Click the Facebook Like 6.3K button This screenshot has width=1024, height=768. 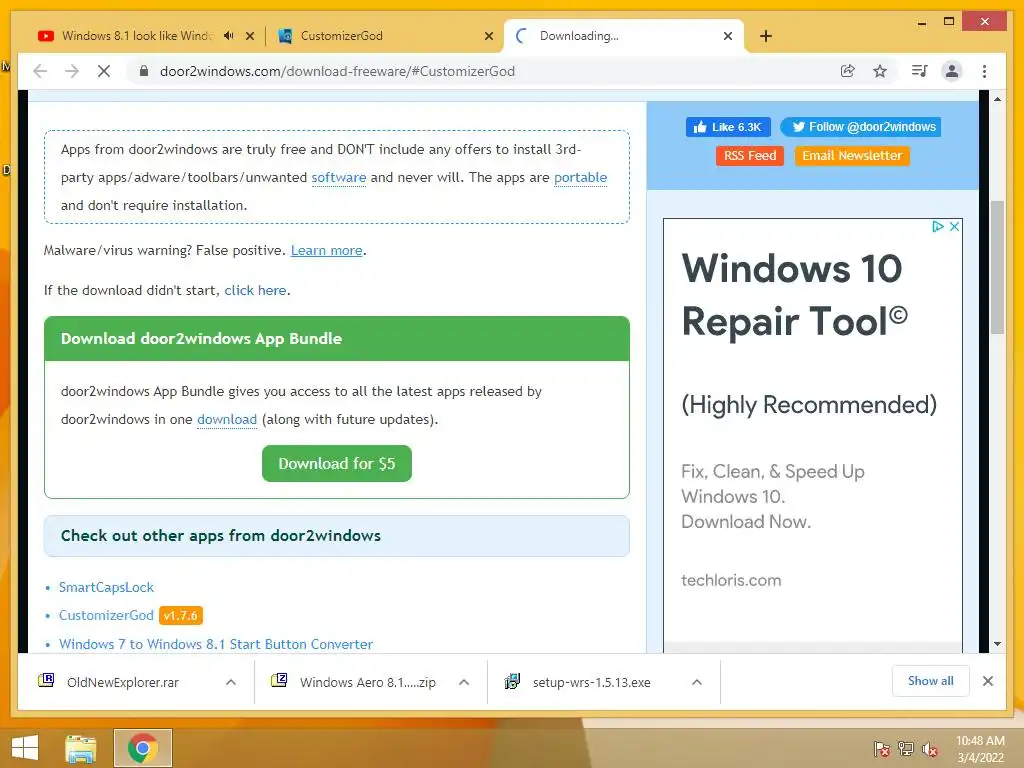click(728, 127)
